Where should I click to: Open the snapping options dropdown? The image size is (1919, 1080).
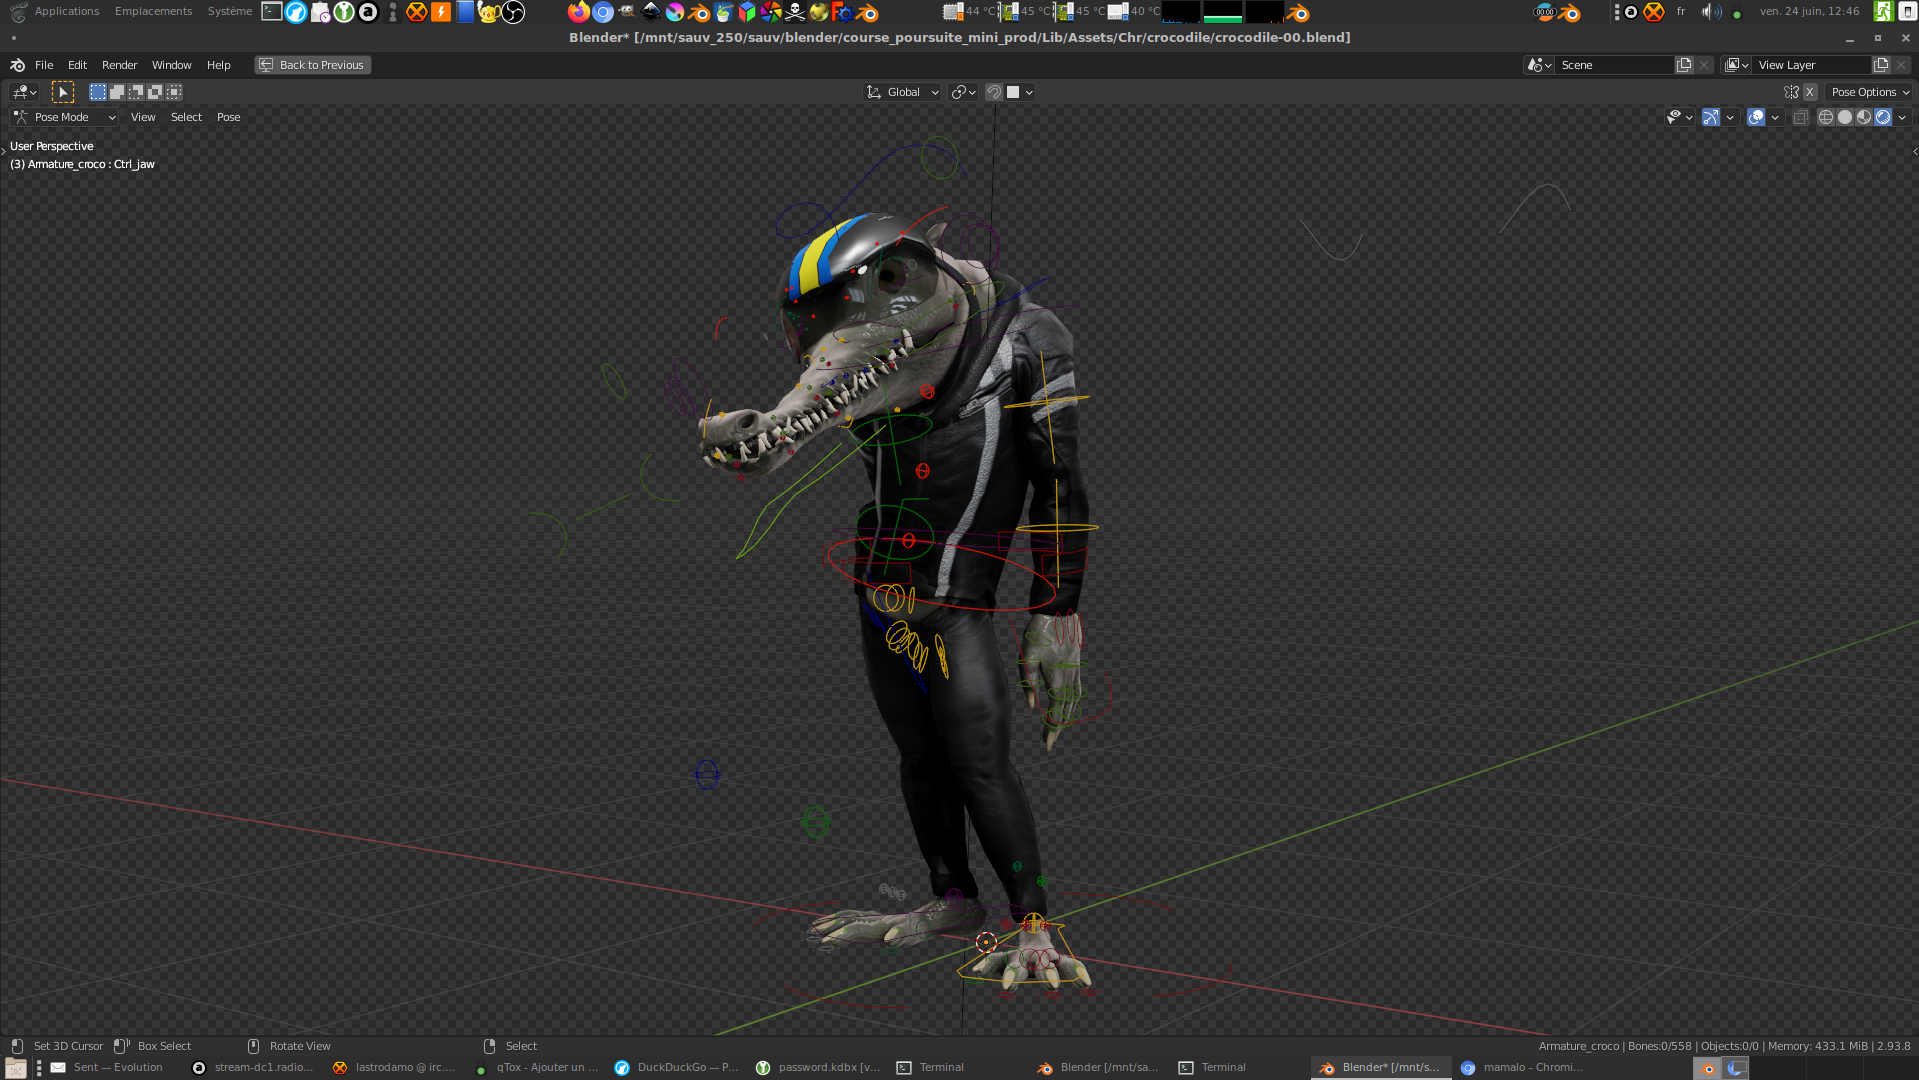(x=1020, y=92)
